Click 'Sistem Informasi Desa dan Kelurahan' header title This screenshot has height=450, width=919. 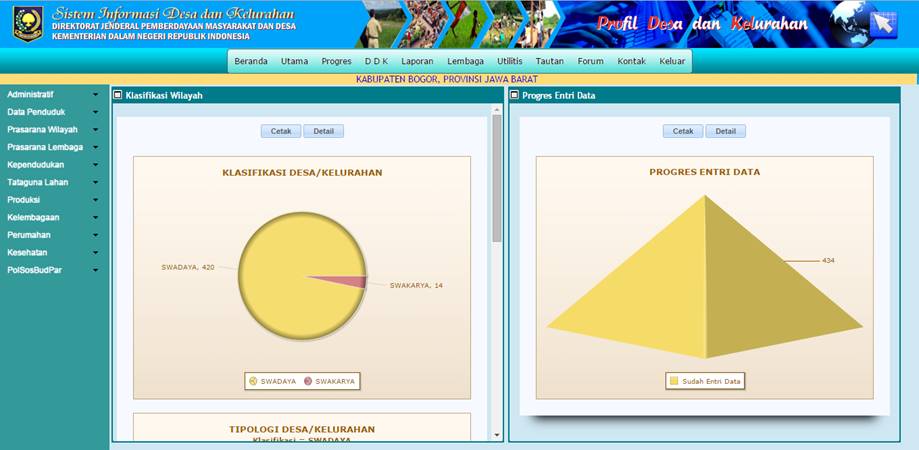[x=173, y=13]
